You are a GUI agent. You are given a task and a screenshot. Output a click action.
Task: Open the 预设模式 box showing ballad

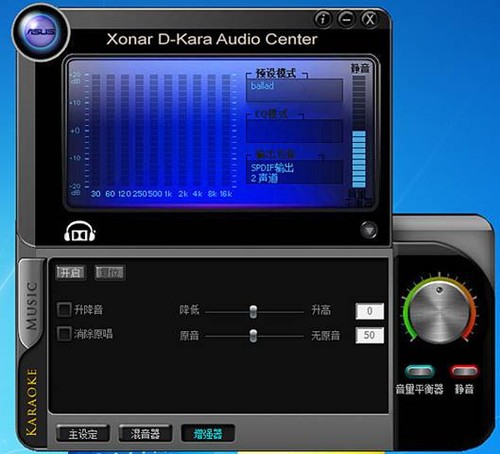click(294, 90)
